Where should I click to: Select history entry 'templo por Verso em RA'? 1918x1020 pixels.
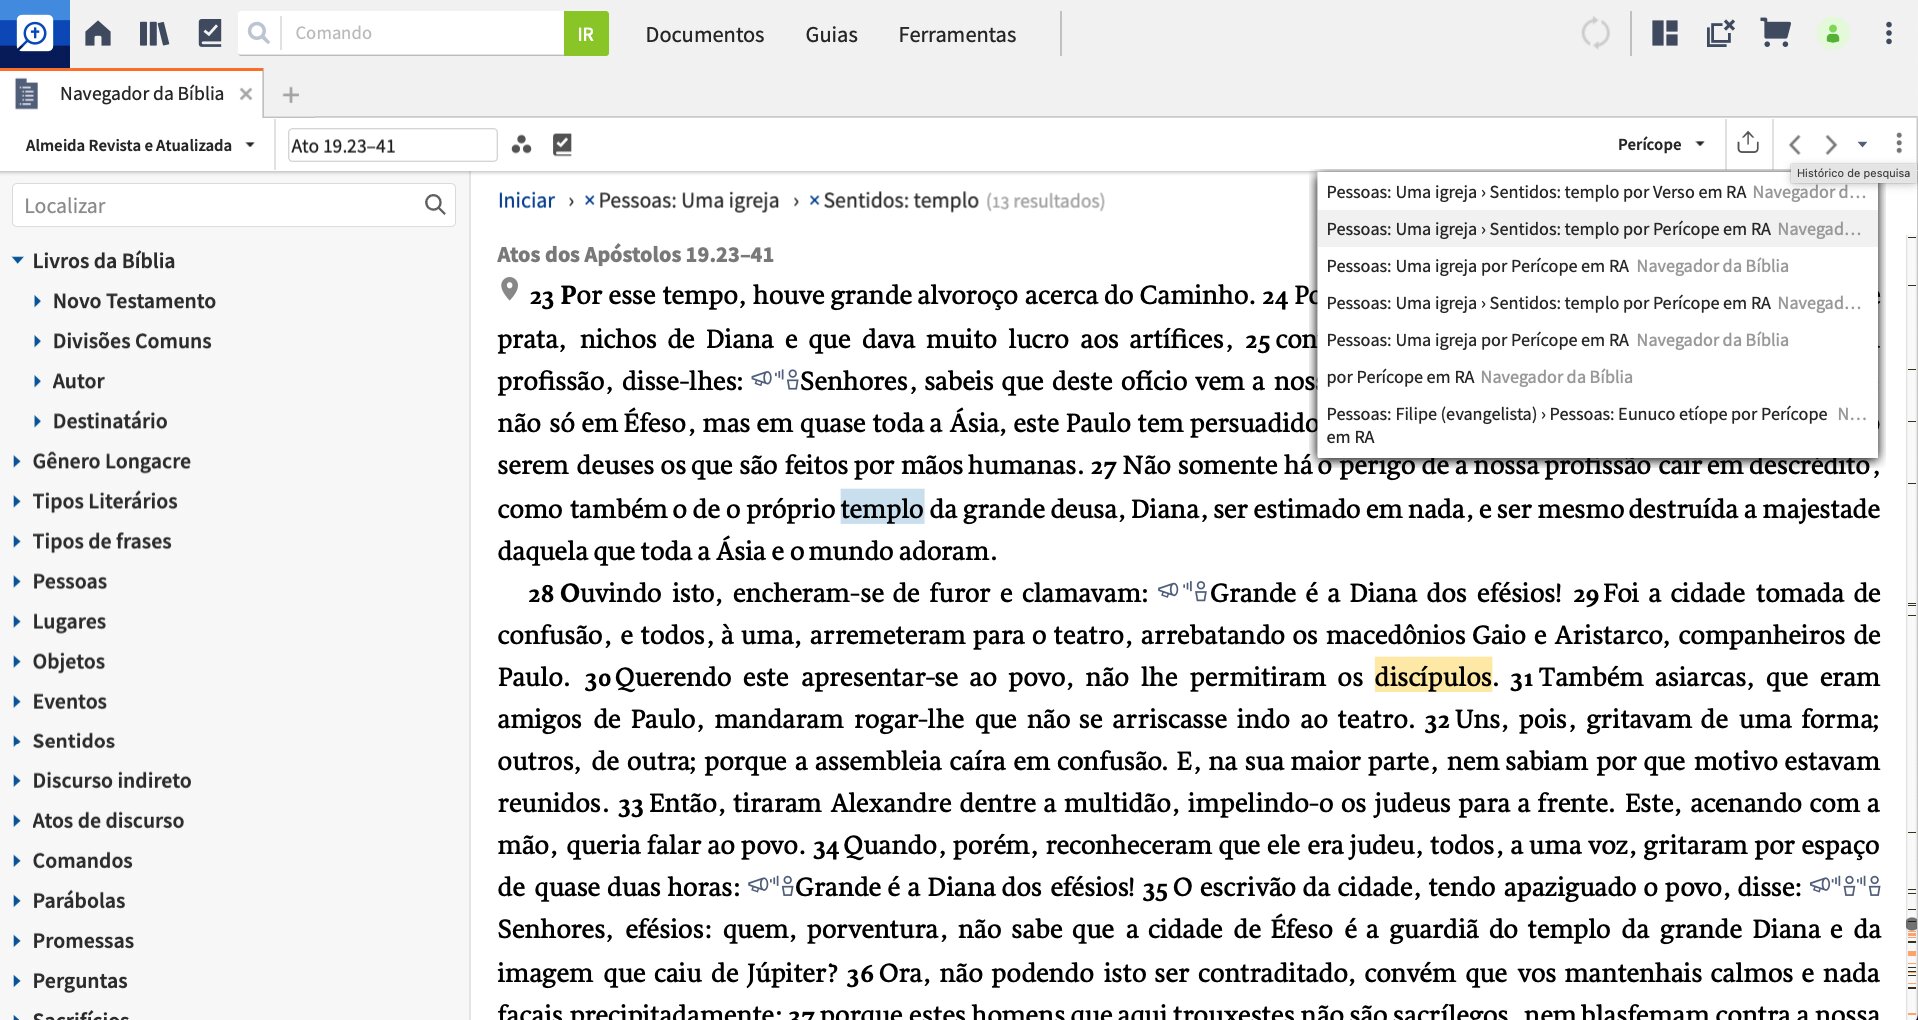(x=1596, y=192)
